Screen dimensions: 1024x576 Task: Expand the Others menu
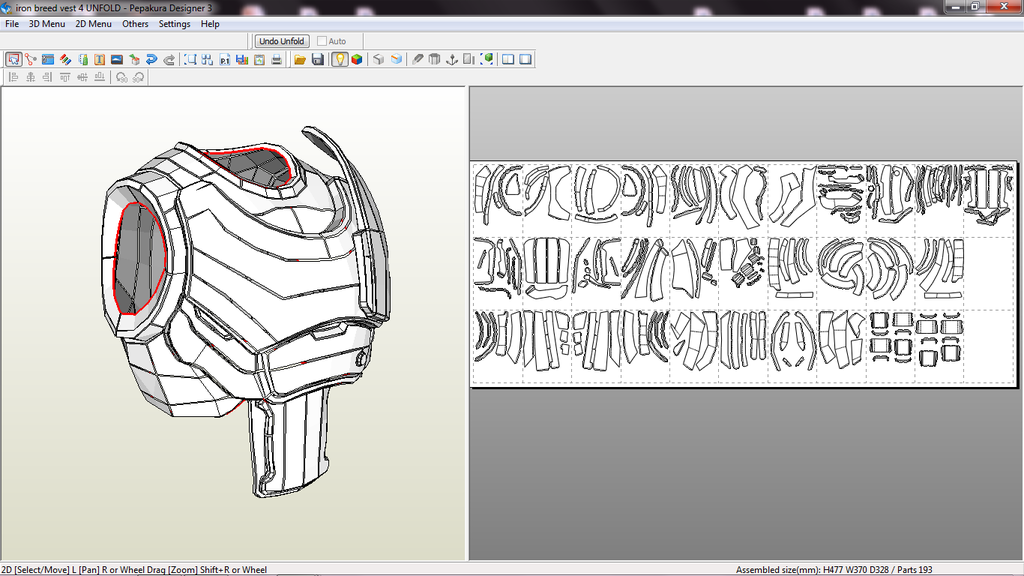pyautogui.click(x=135, y=24)
